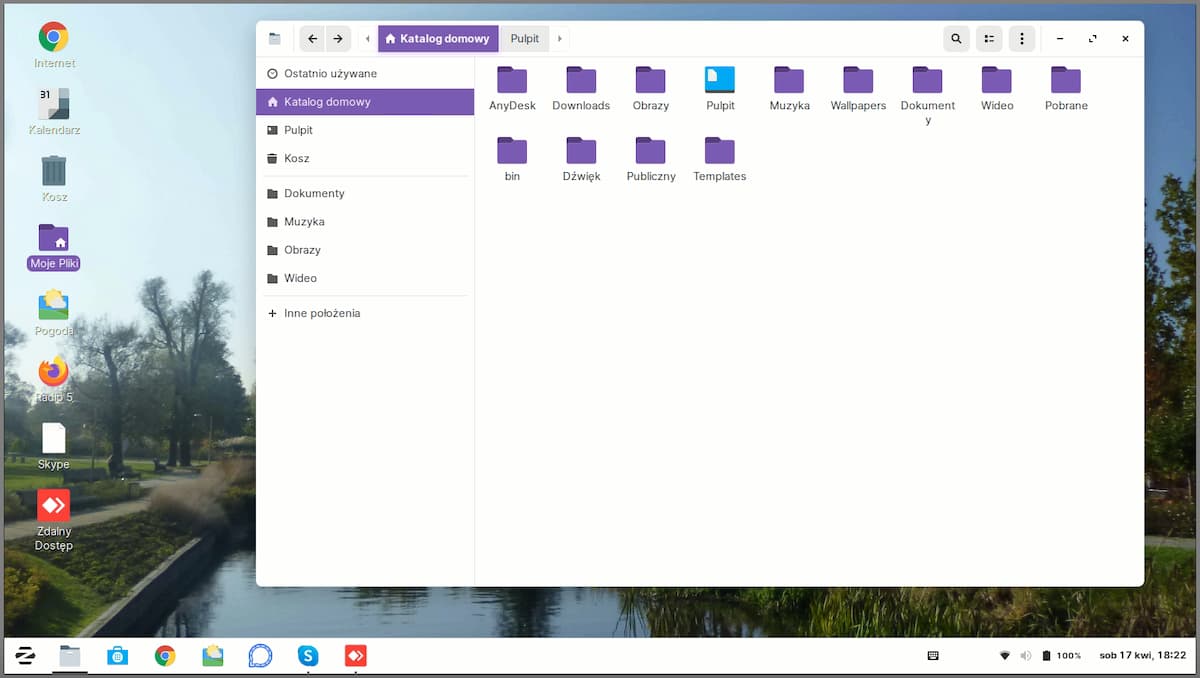
Task: Open the three-dot options menu
Action: (x=1021, y=39)
